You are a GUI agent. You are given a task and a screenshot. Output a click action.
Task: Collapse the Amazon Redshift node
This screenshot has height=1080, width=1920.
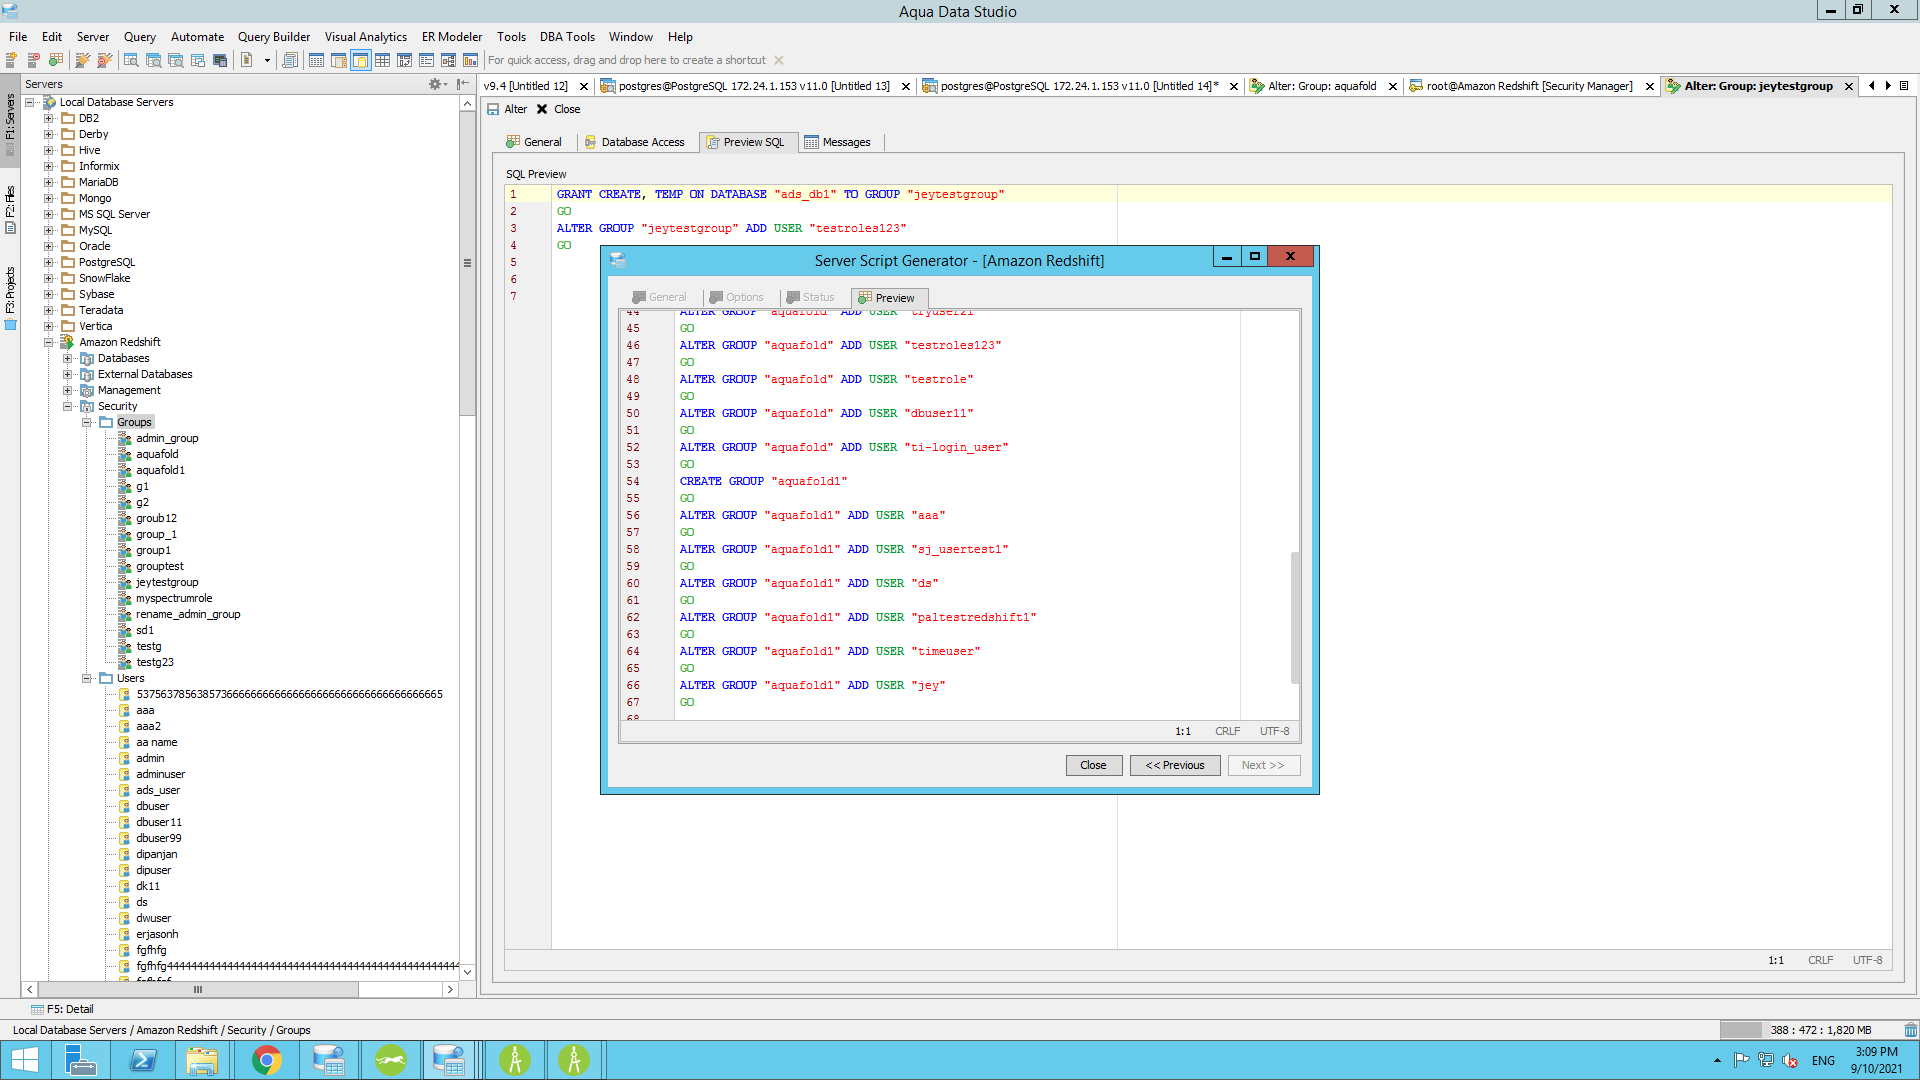[x=48, y=342]
